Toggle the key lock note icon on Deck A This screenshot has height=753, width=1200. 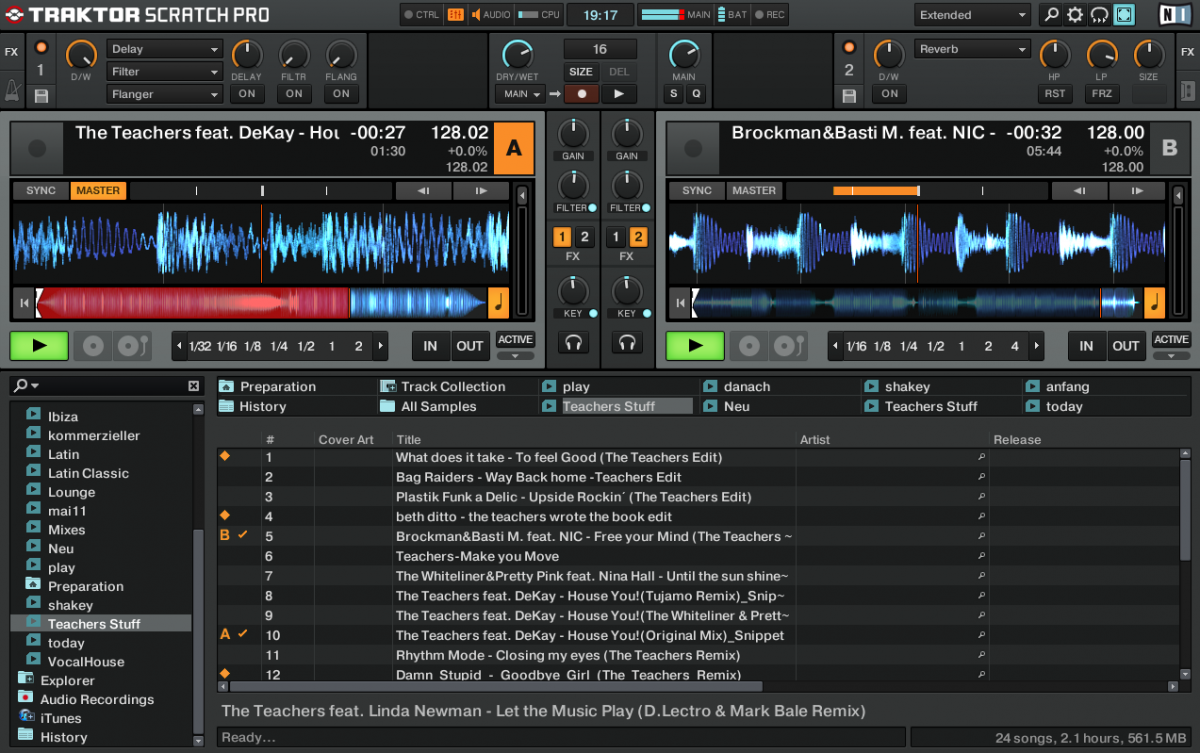click(498, 302)
